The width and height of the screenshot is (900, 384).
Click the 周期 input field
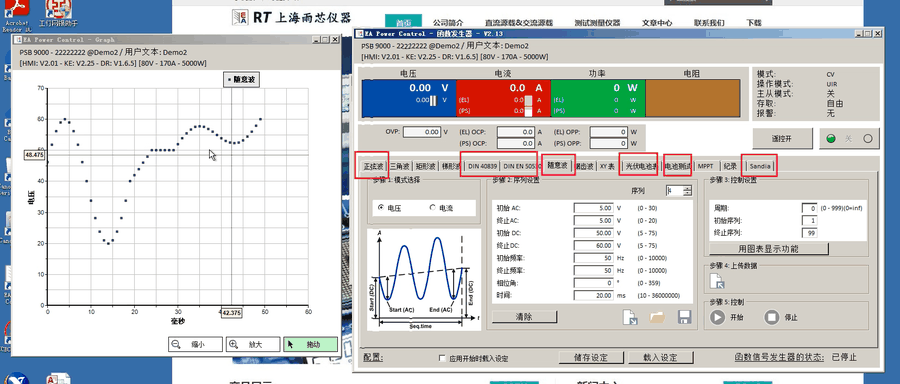(809, 208)
